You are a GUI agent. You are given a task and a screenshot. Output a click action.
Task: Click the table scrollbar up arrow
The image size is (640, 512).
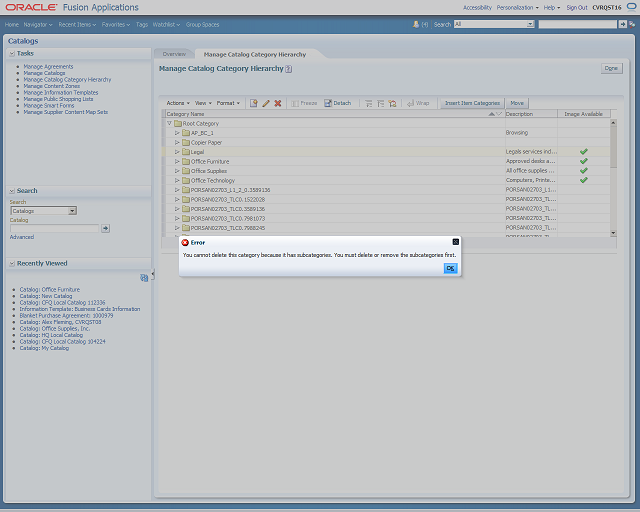point(613,122)
